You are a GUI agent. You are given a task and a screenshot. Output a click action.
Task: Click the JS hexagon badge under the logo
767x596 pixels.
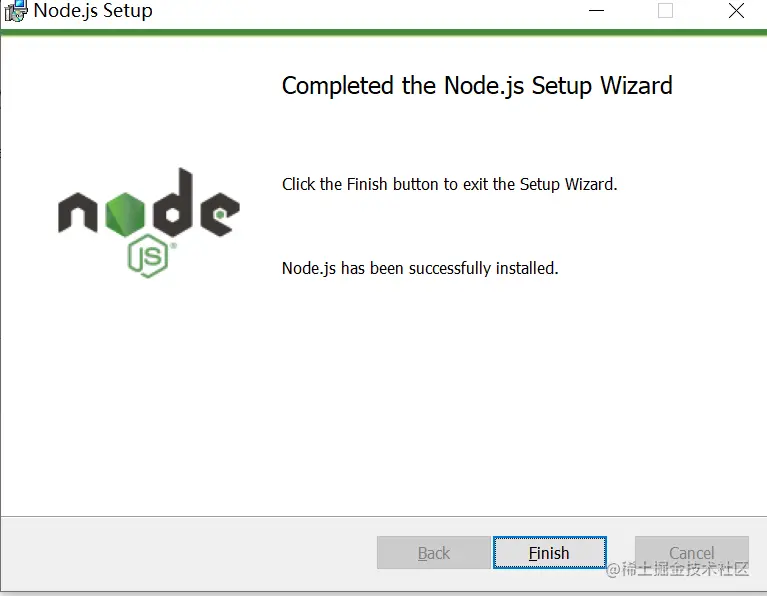[148, 256]
